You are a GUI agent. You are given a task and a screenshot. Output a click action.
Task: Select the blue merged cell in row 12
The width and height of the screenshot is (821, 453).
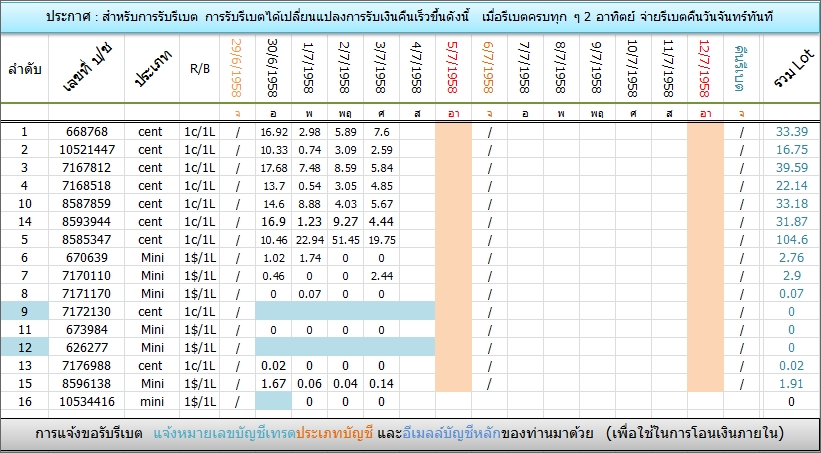coord(345,348)
